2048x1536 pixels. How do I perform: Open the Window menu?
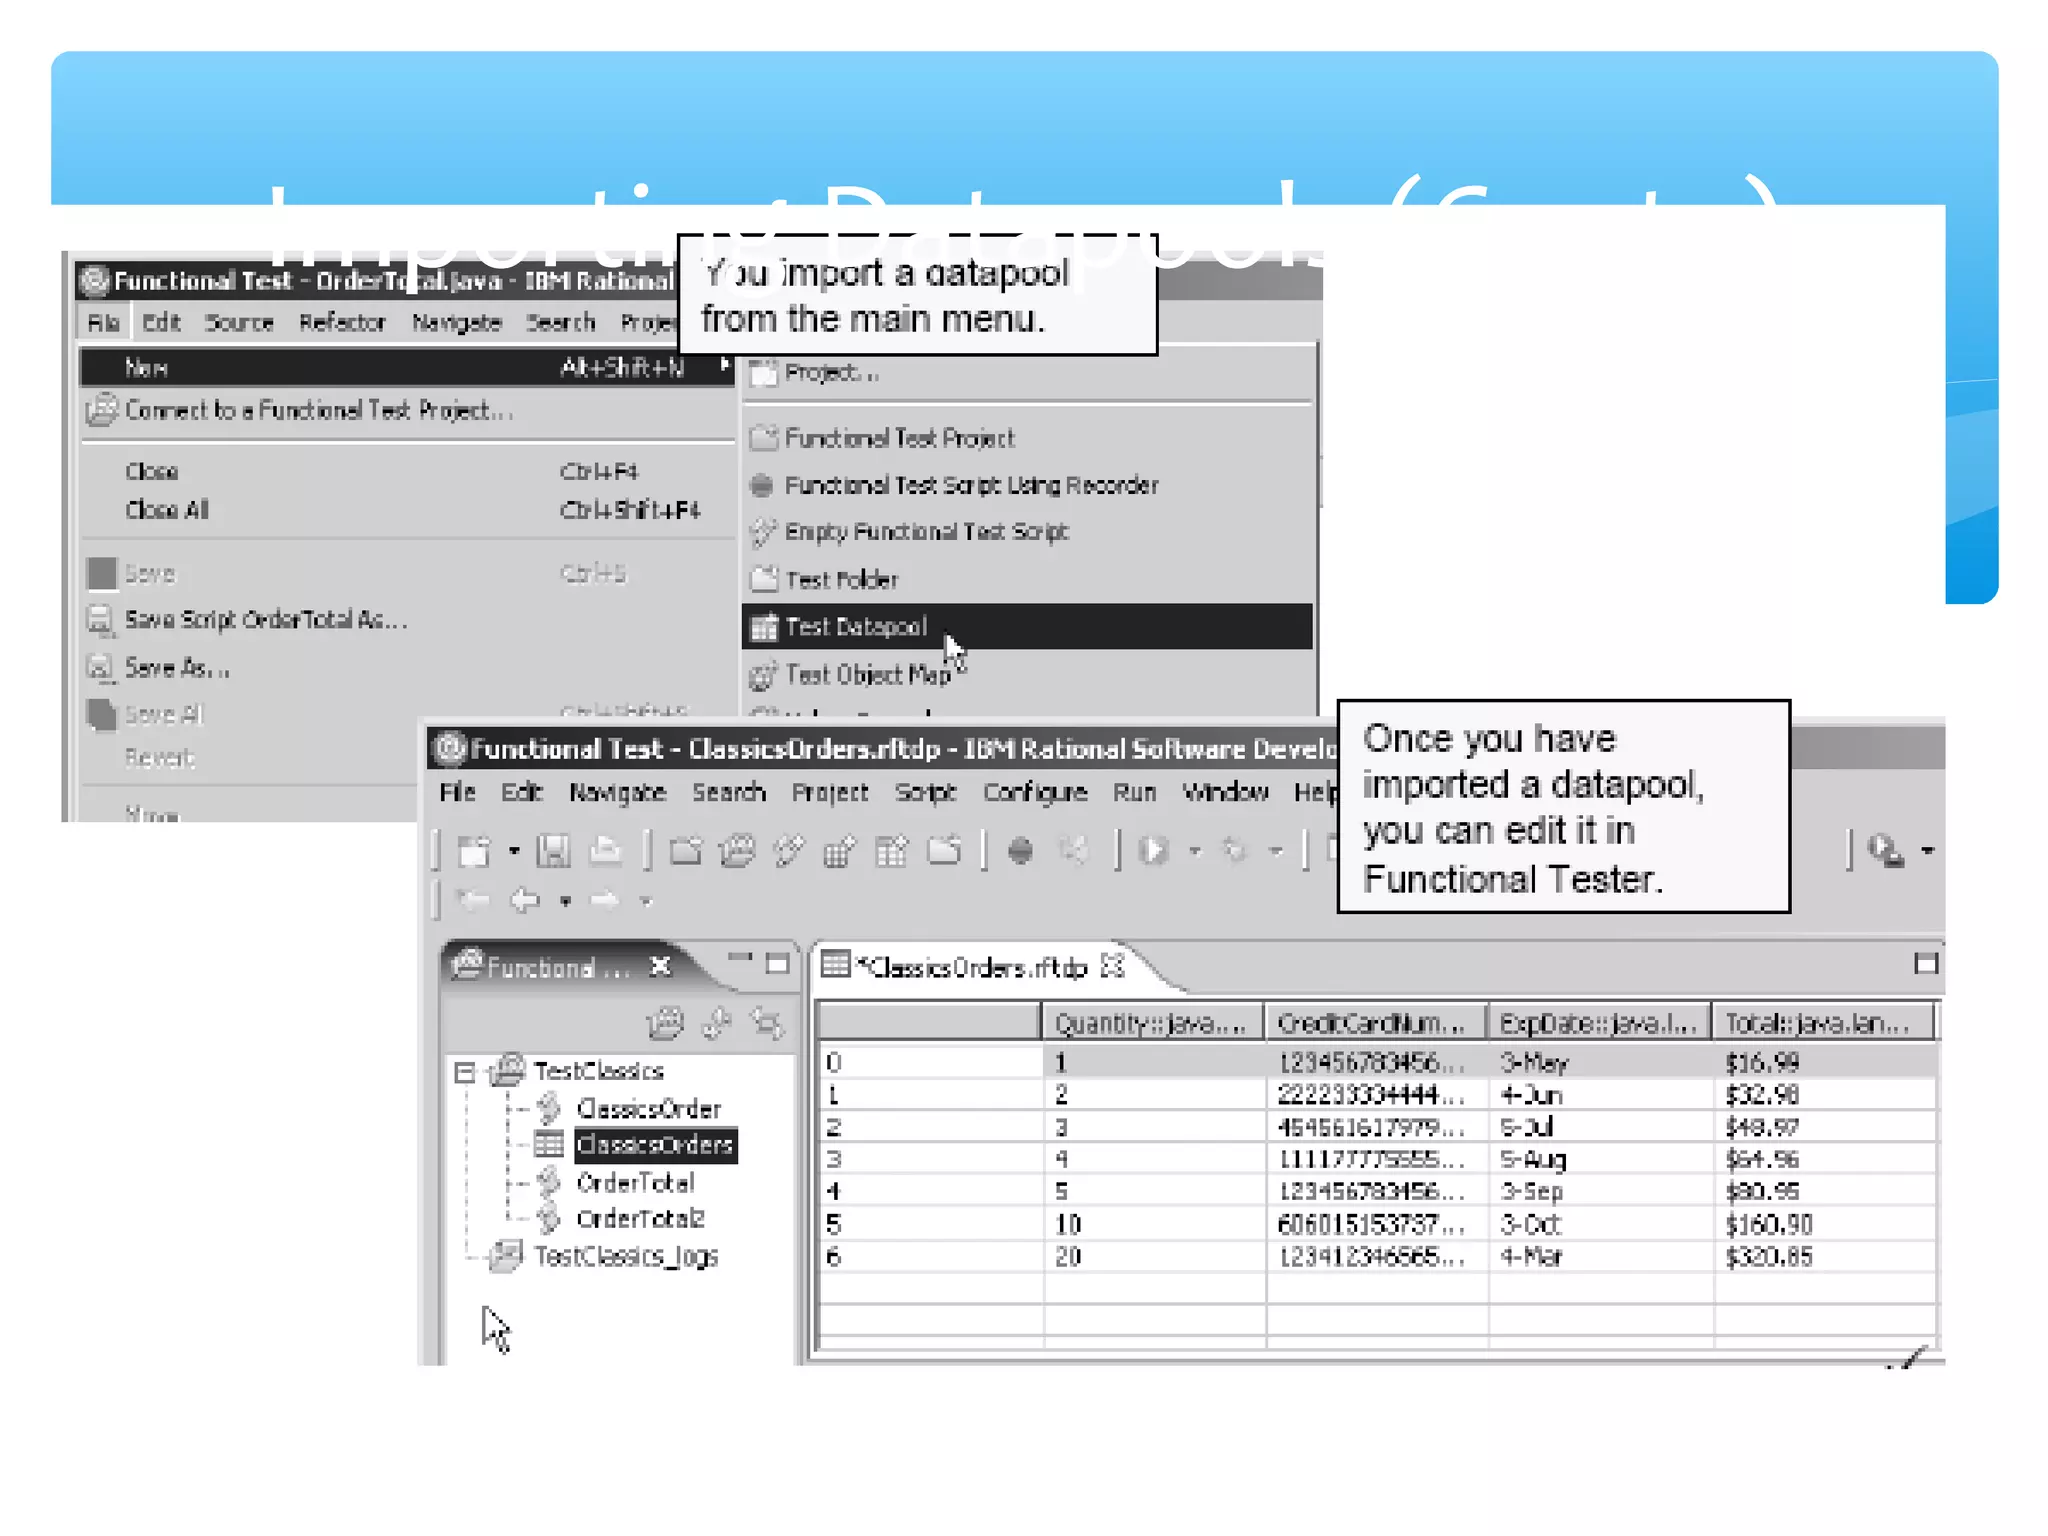click(1226, 792)
